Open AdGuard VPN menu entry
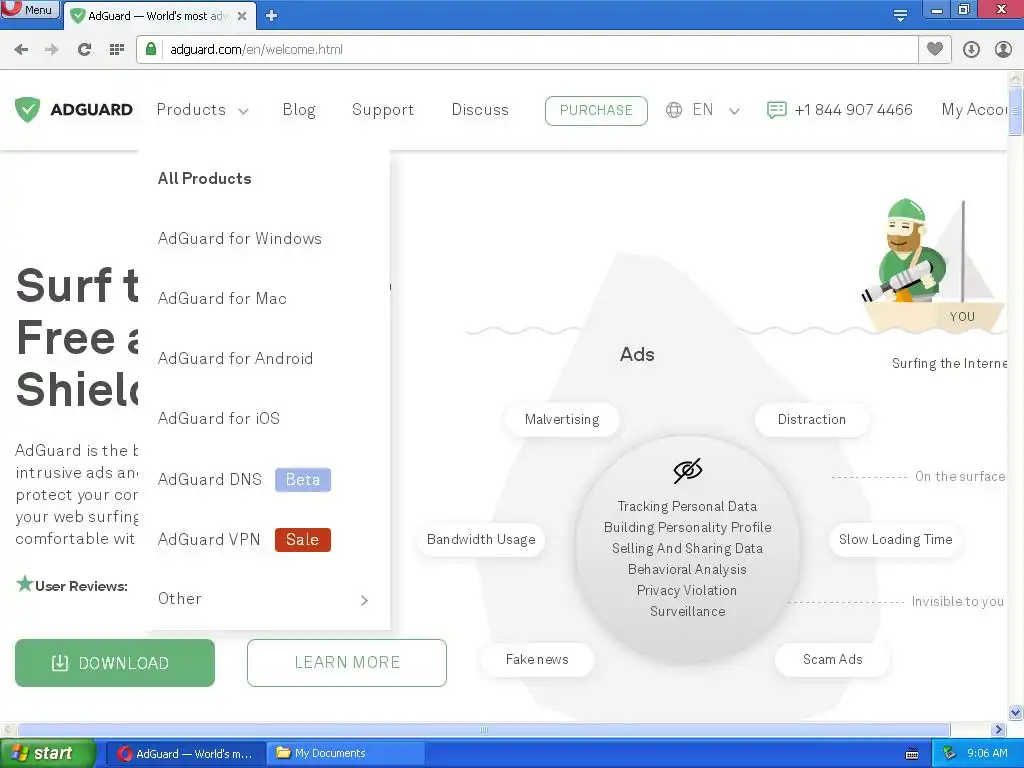Viewport: 1024px width, 768px height. (209, 539)
